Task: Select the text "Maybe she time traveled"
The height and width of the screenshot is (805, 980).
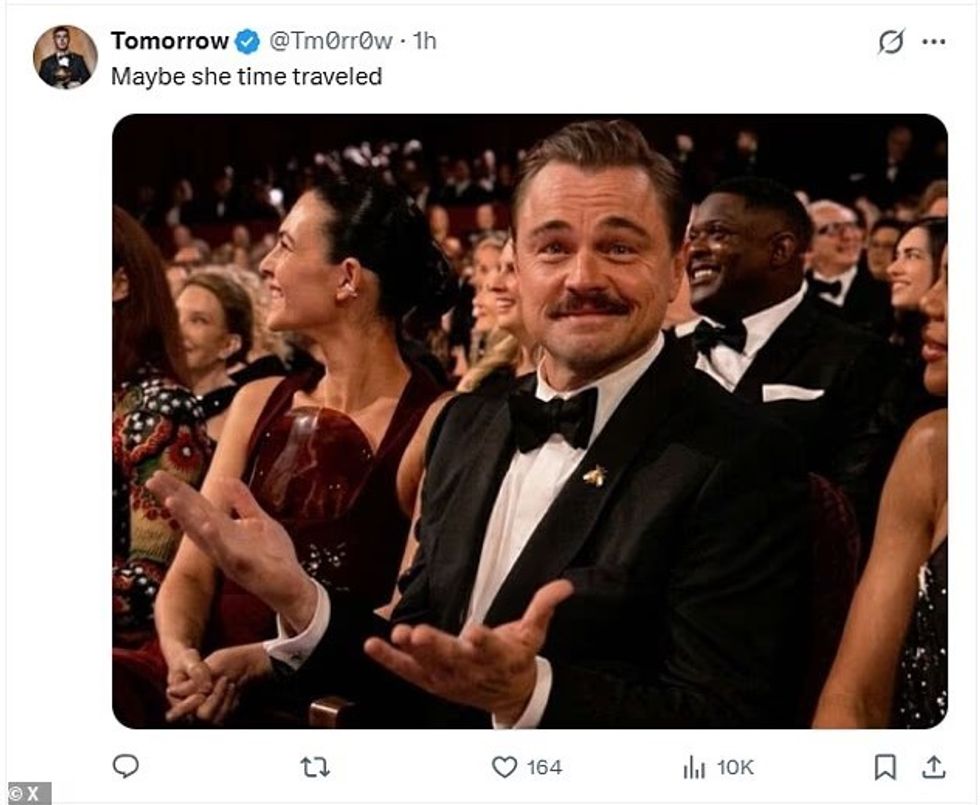Action: coord(246,76)
